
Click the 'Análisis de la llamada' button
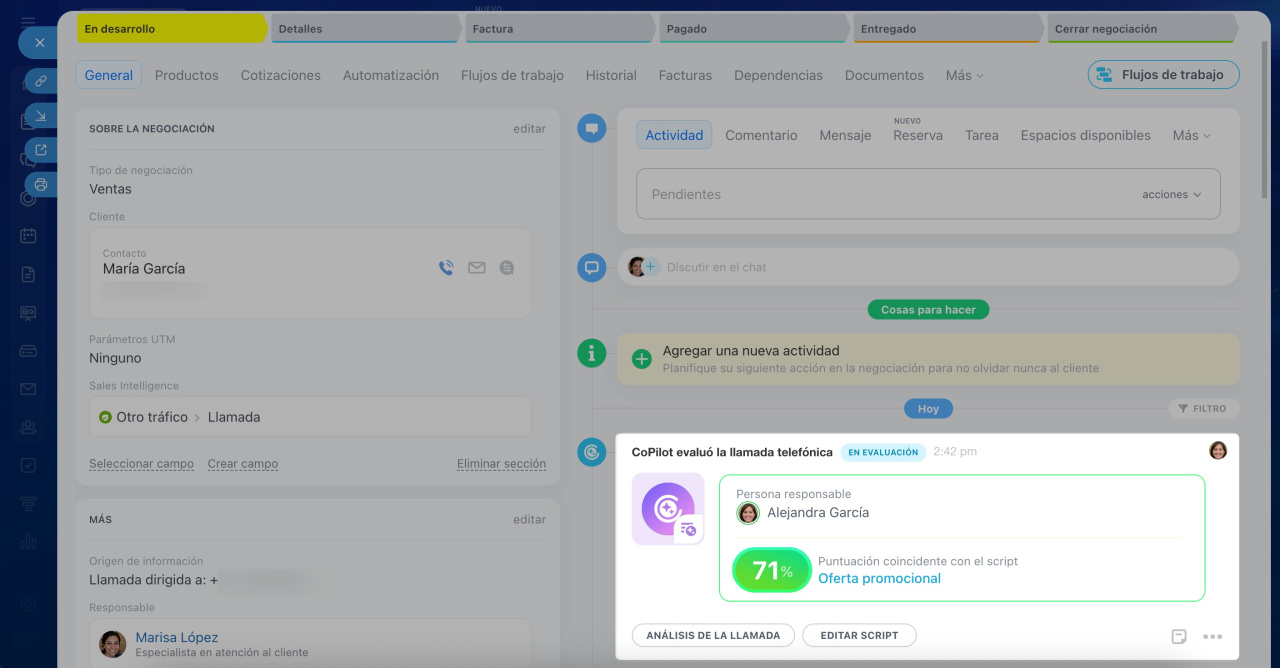click(713, 635)
